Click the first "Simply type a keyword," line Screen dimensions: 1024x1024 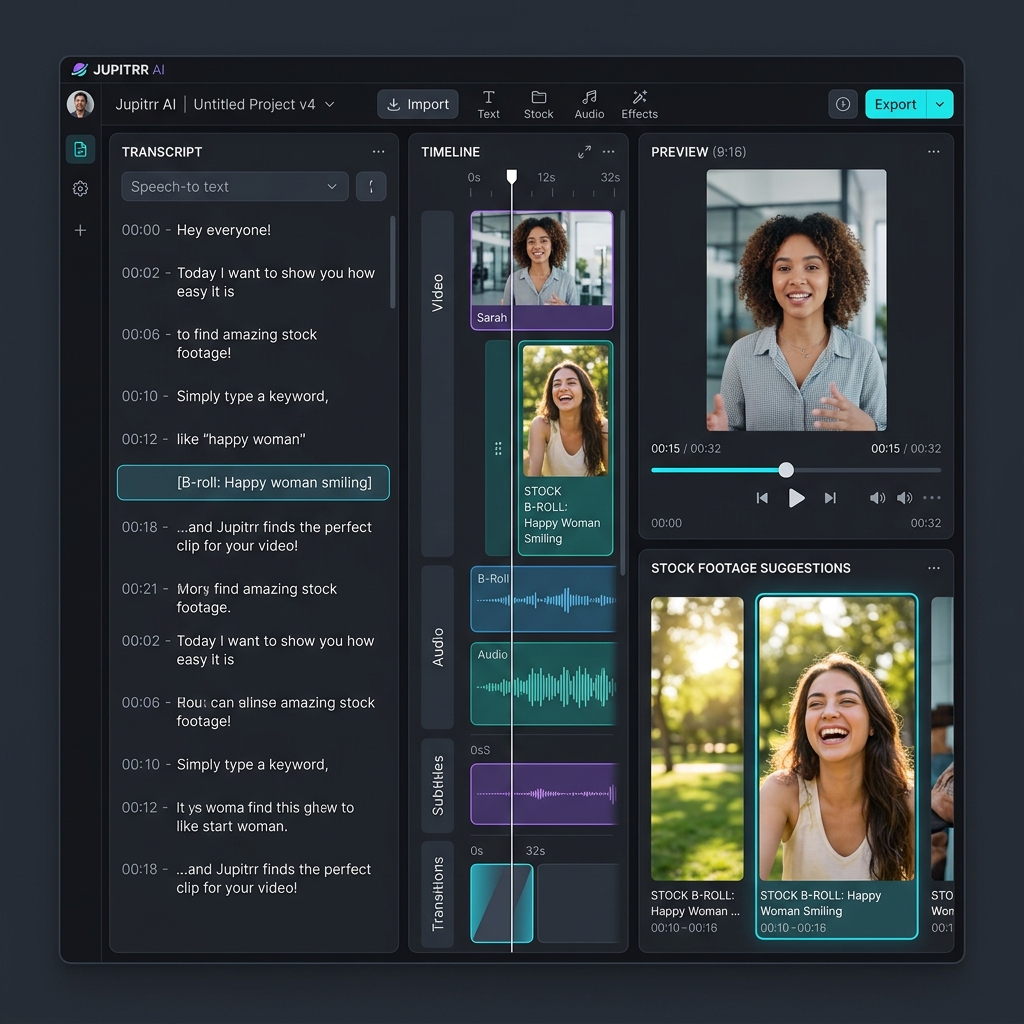click(x=252, y=396)
